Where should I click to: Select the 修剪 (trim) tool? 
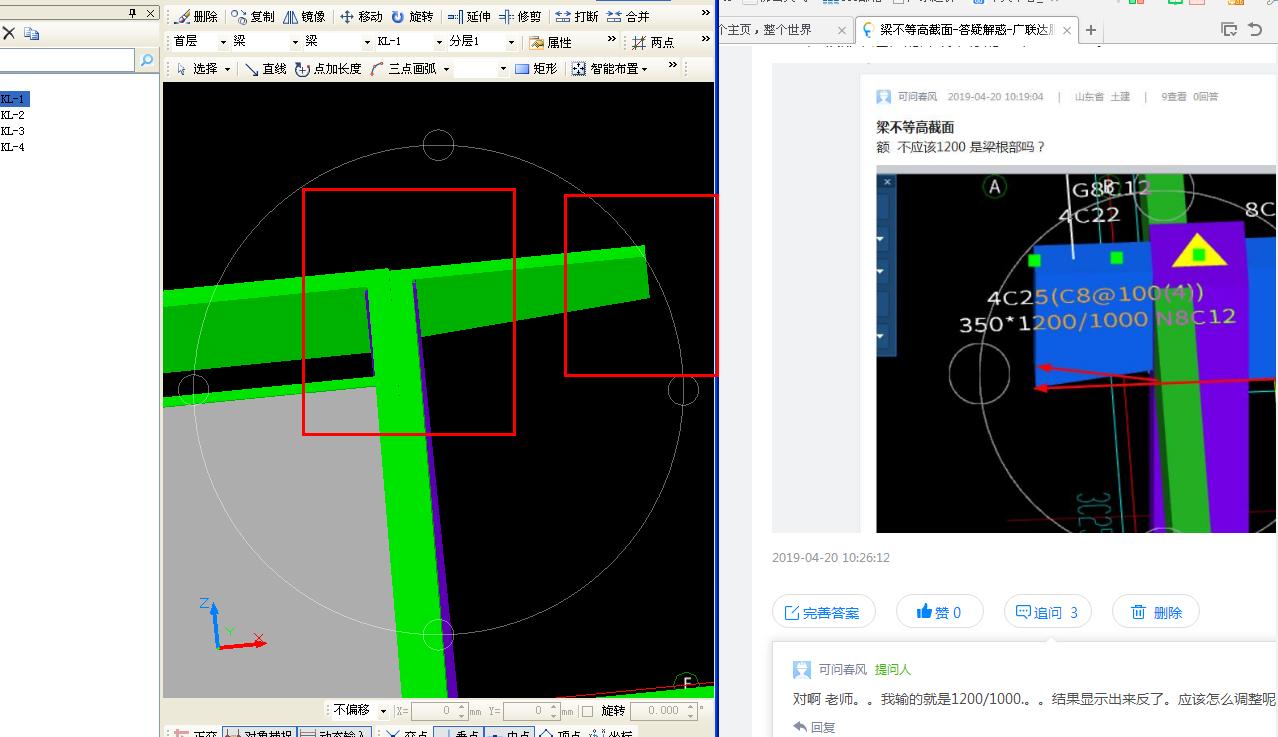520,17
